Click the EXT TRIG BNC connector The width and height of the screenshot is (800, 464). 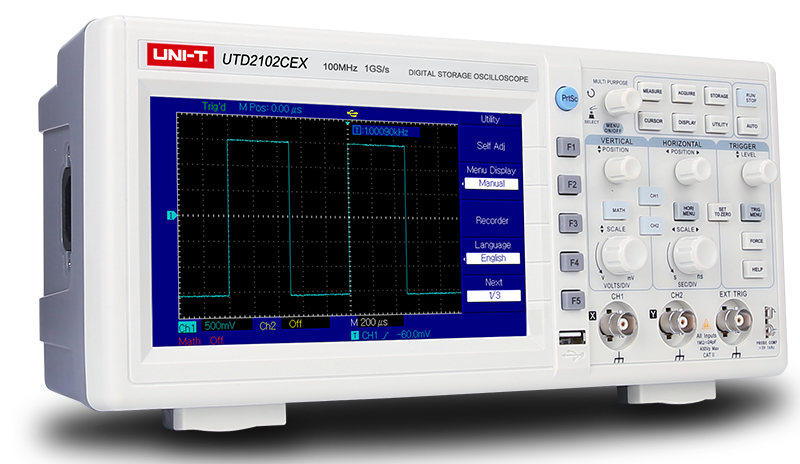coord(734,321)
